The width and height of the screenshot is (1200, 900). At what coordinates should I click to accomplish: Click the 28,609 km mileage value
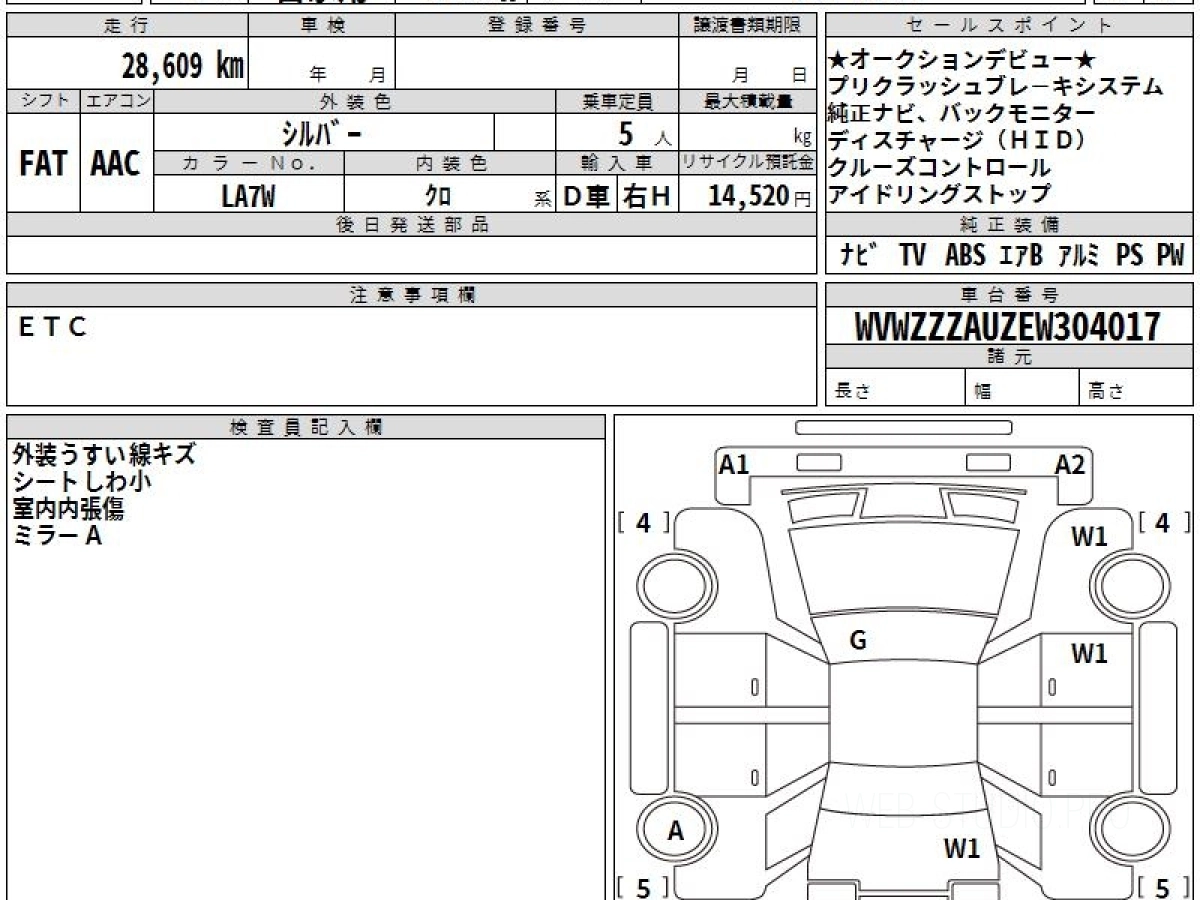pyautogui.click(x=183, y=66)
